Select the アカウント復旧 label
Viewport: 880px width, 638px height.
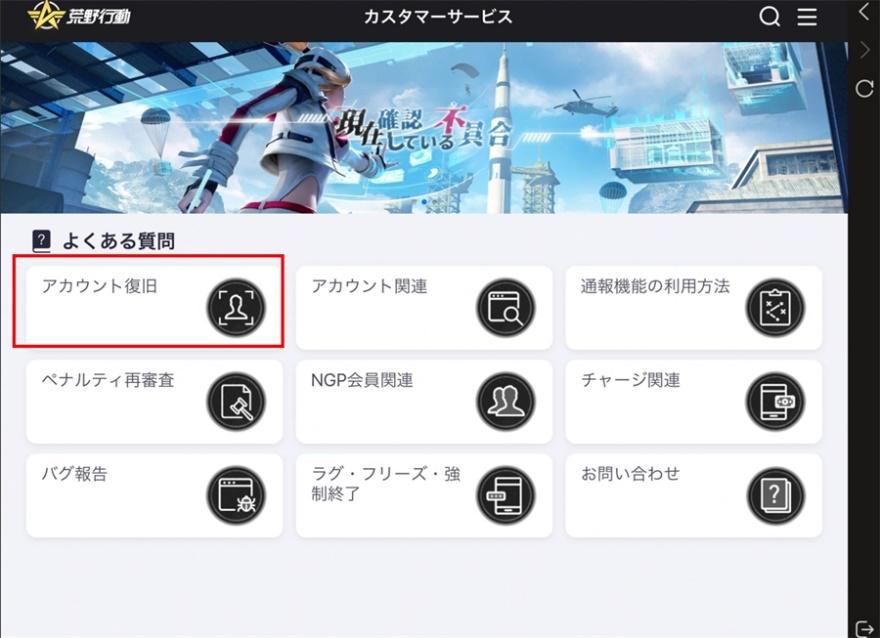[99, 286]
